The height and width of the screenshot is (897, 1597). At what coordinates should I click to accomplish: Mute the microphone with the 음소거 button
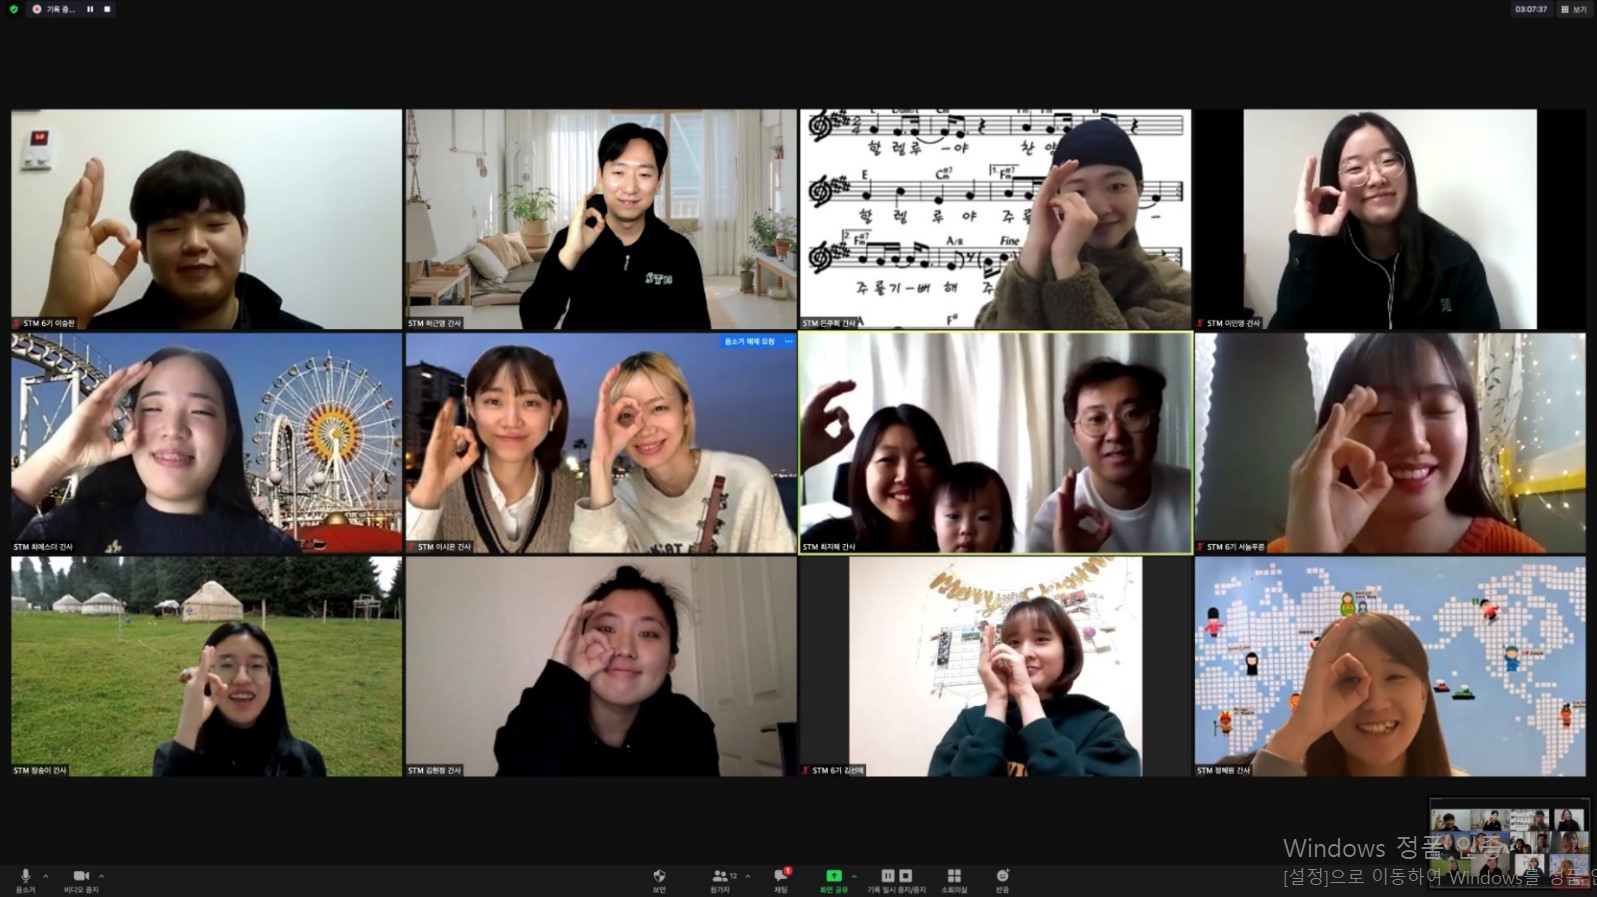[25, 880]
